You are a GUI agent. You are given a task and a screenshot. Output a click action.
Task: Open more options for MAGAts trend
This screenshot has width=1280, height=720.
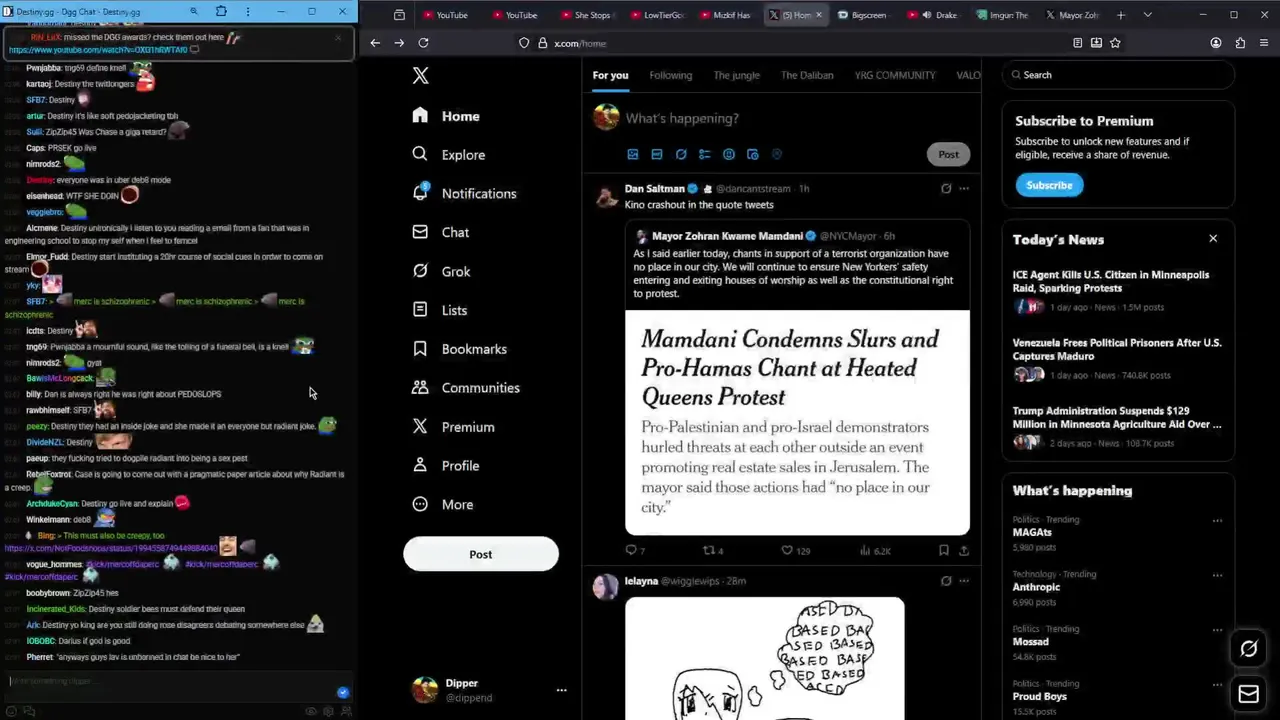[1217, 520]
